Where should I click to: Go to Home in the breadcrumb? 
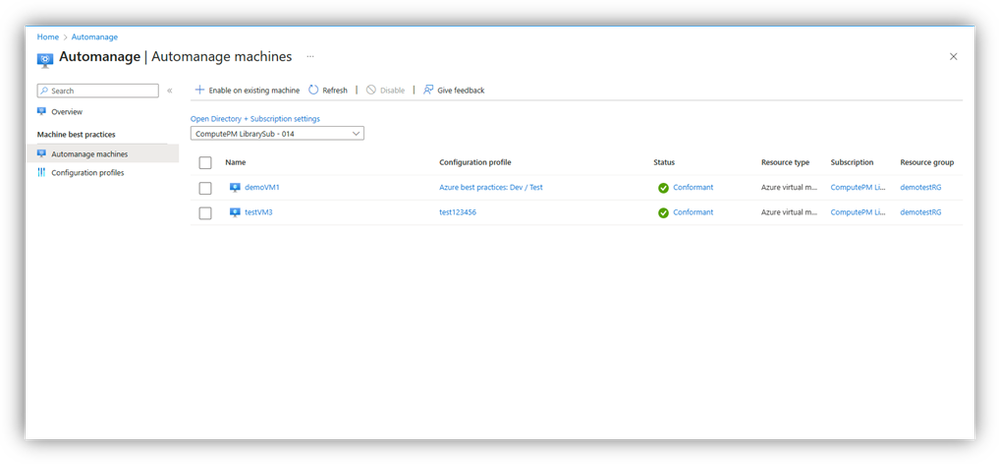tap(48, 37)
